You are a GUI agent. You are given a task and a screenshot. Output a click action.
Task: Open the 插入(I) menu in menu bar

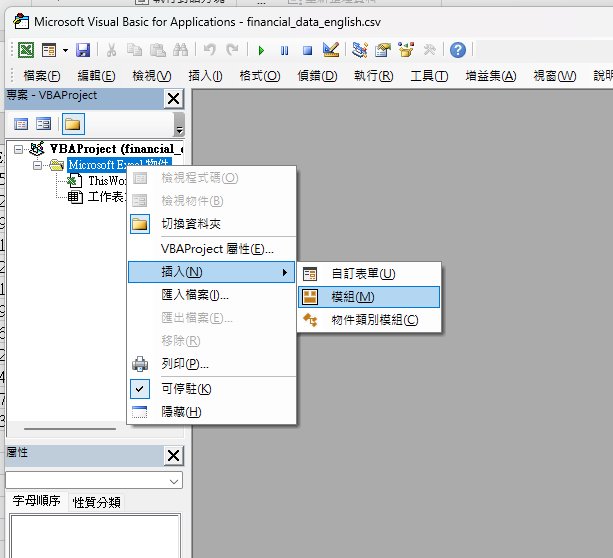click(x=205, y=75)
